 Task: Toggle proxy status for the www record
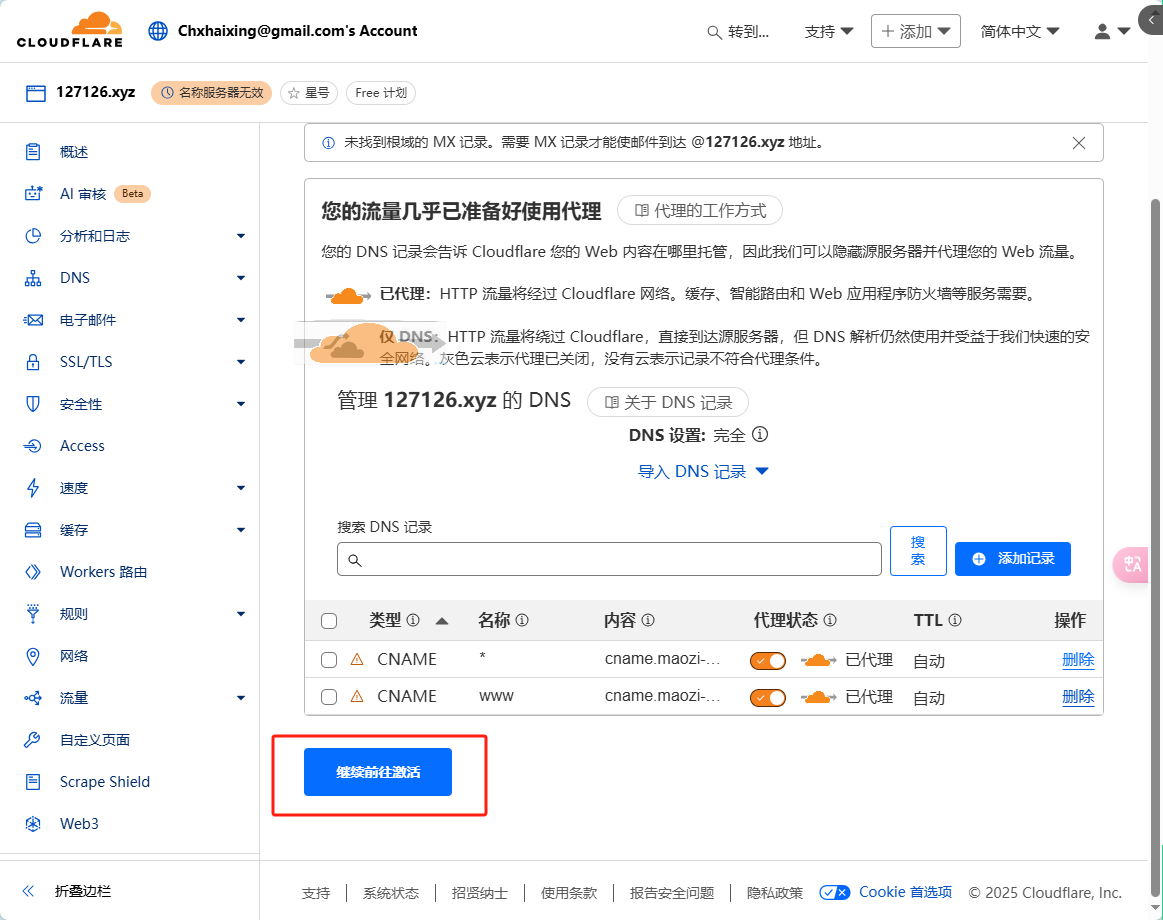(x=768, y=697)
